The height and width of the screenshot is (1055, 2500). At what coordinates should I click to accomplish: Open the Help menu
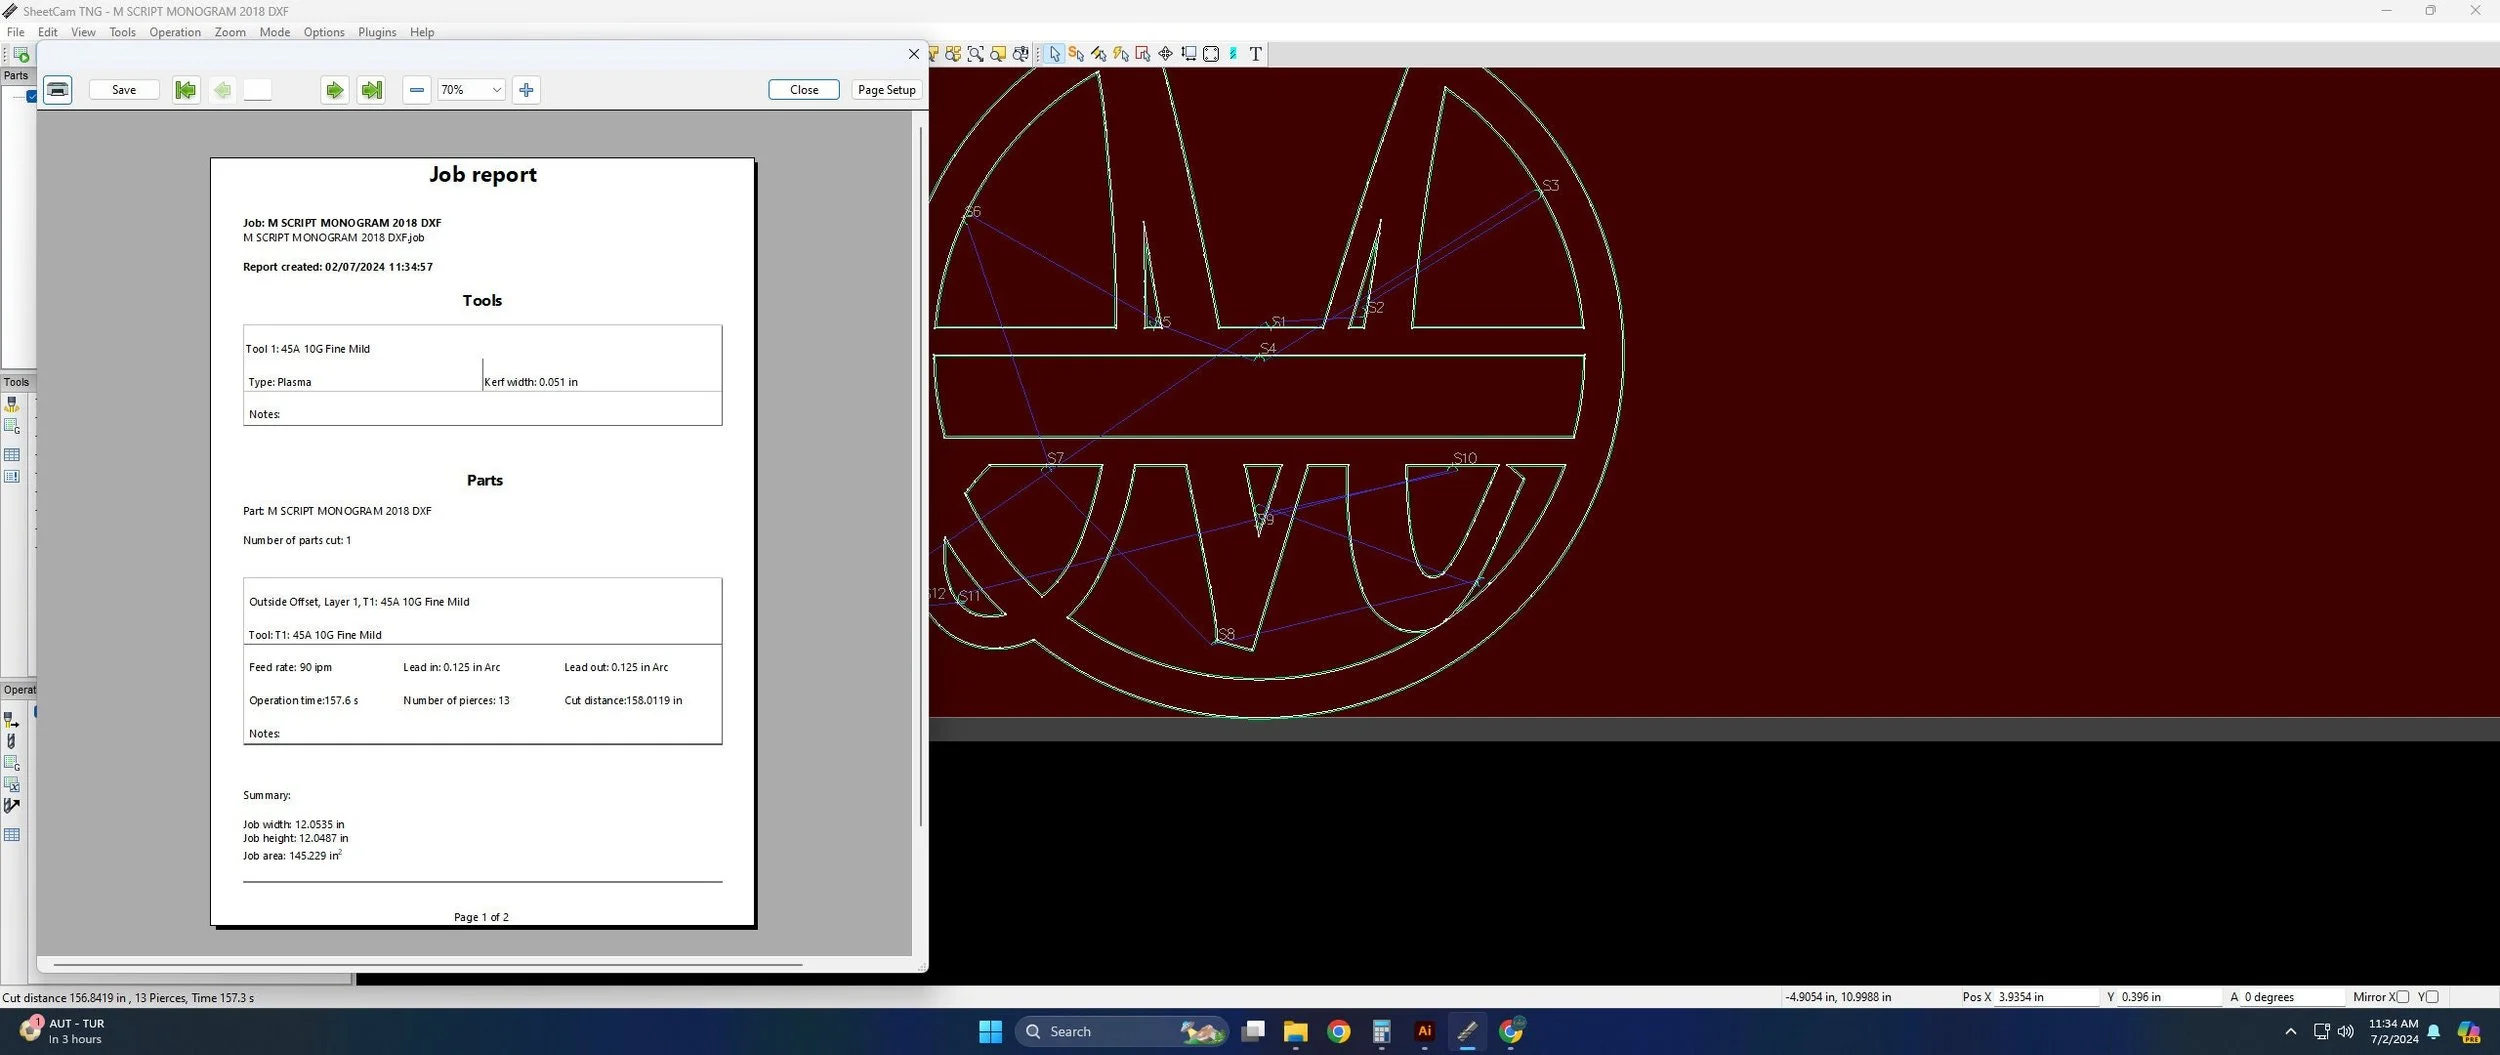[422, 32]
